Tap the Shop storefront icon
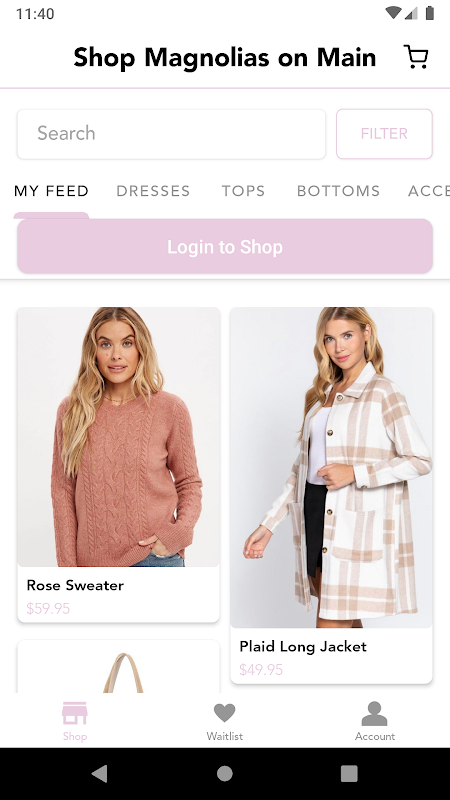 pyautogui.click(x=74, y=713)
